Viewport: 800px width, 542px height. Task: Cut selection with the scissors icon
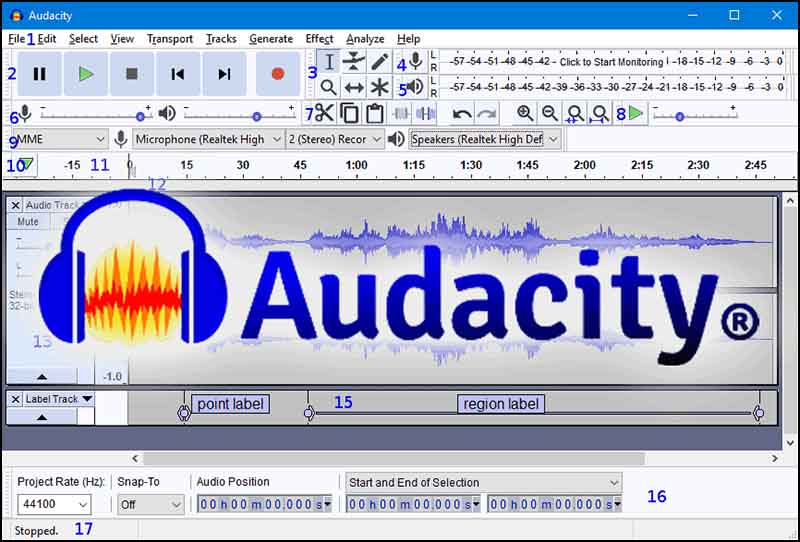coord(324,113)
